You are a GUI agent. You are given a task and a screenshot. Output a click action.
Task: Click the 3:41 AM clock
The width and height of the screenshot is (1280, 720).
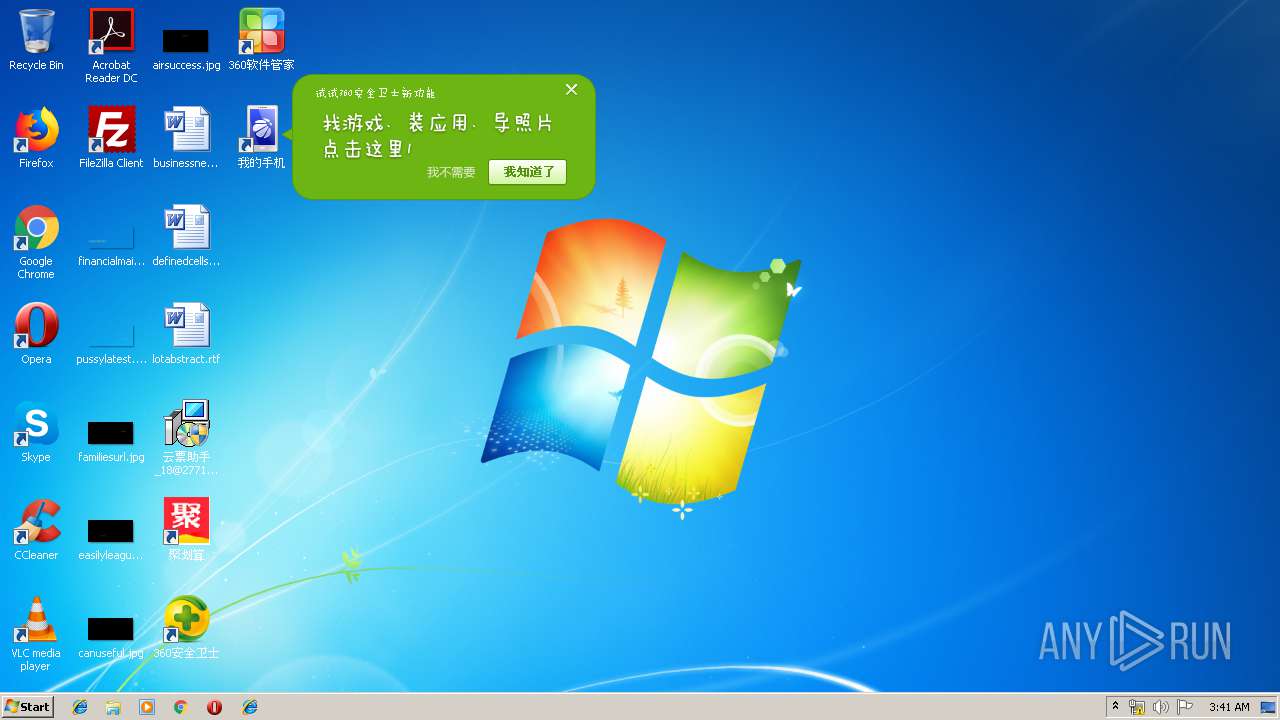pyautogui.click(x=1228, y=707)
